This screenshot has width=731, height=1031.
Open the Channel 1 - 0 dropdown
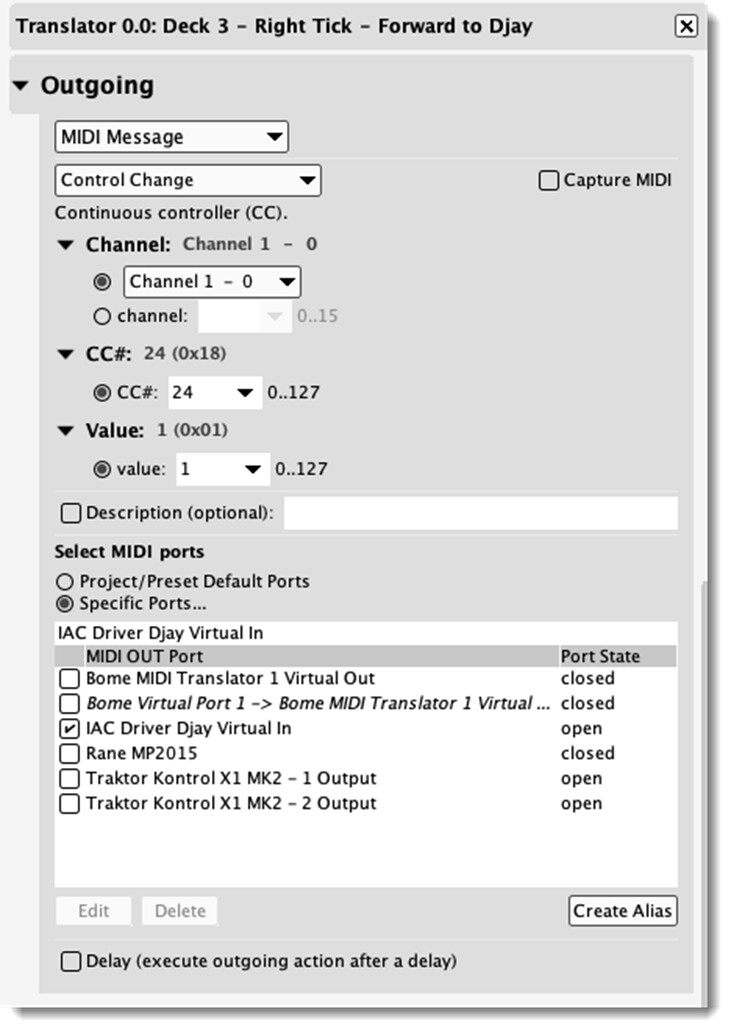pyautogui.click(x=212, y=282)
